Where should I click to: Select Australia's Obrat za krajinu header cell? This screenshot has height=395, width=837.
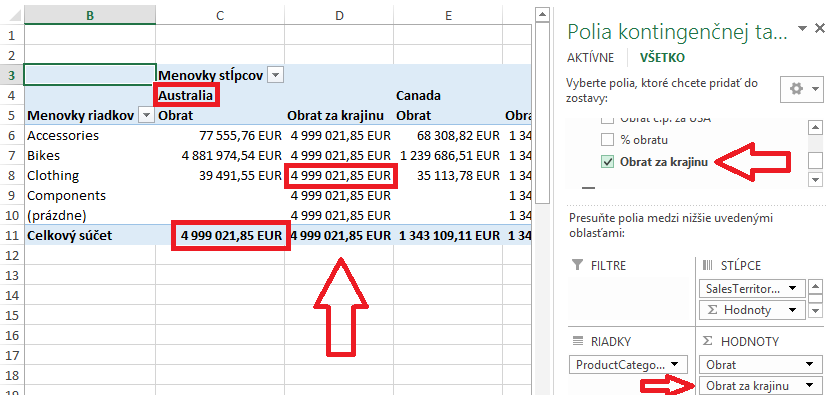(339, 115)
